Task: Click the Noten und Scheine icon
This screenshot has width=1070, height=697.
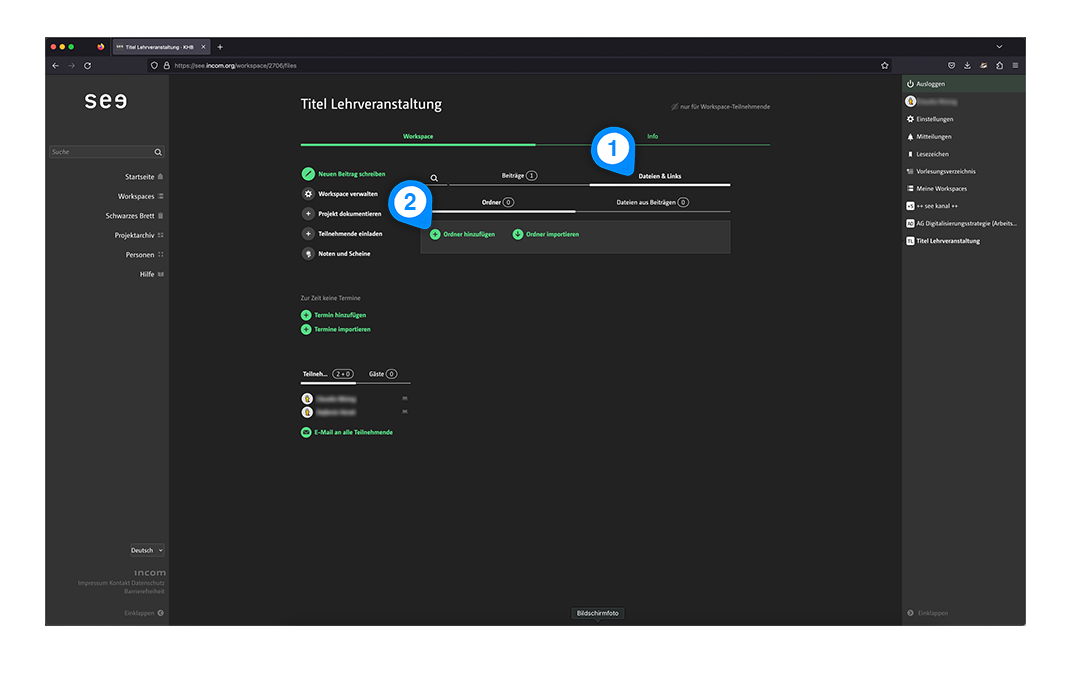Action: click(x=308, y=254)
